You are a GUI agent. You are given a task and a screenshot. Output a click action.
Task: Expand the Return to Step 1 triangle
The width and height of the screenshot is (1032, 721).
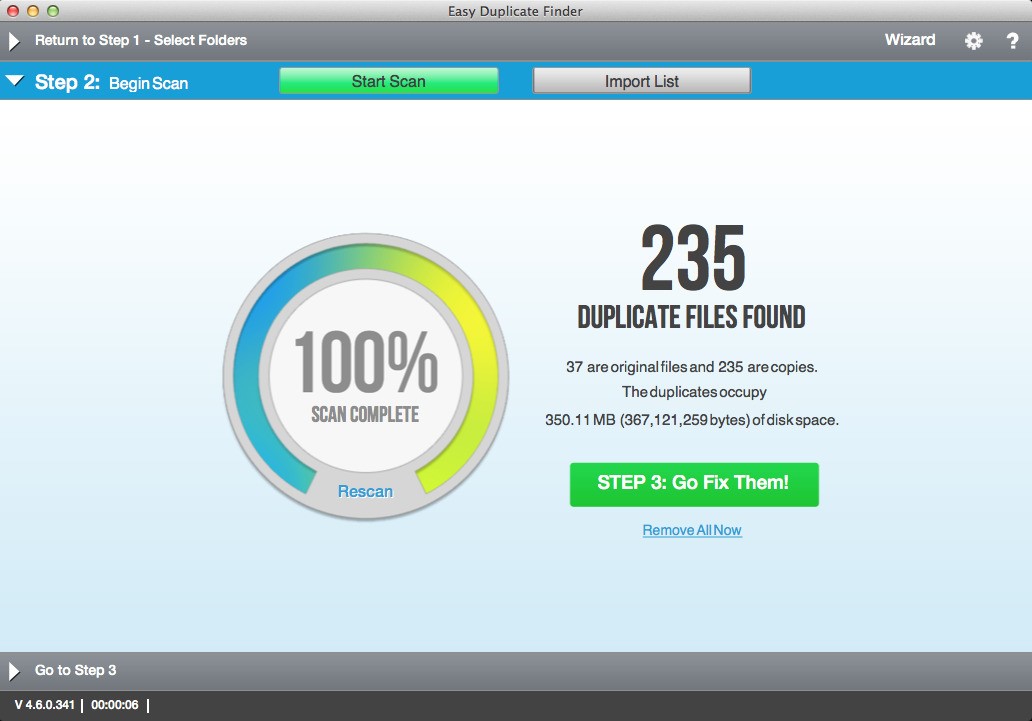click(14, 41)
